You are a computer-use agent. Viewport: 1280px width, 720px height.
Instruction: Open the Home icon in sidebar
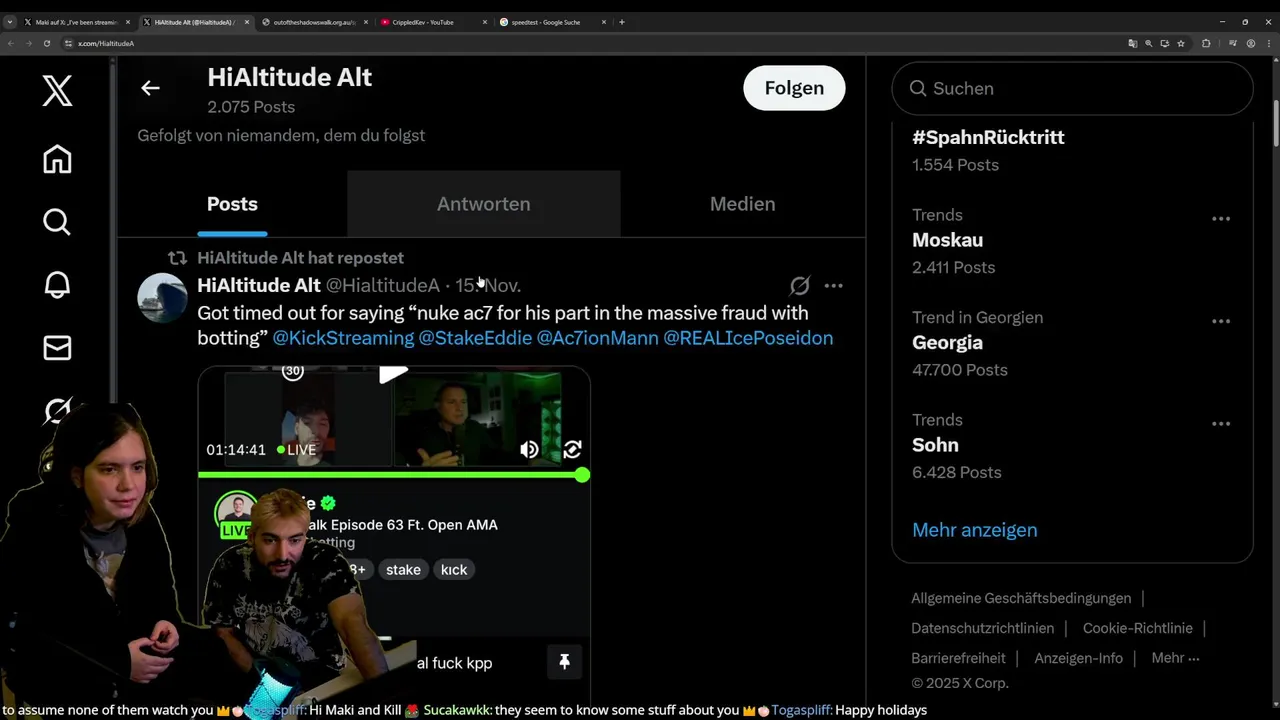57,159
